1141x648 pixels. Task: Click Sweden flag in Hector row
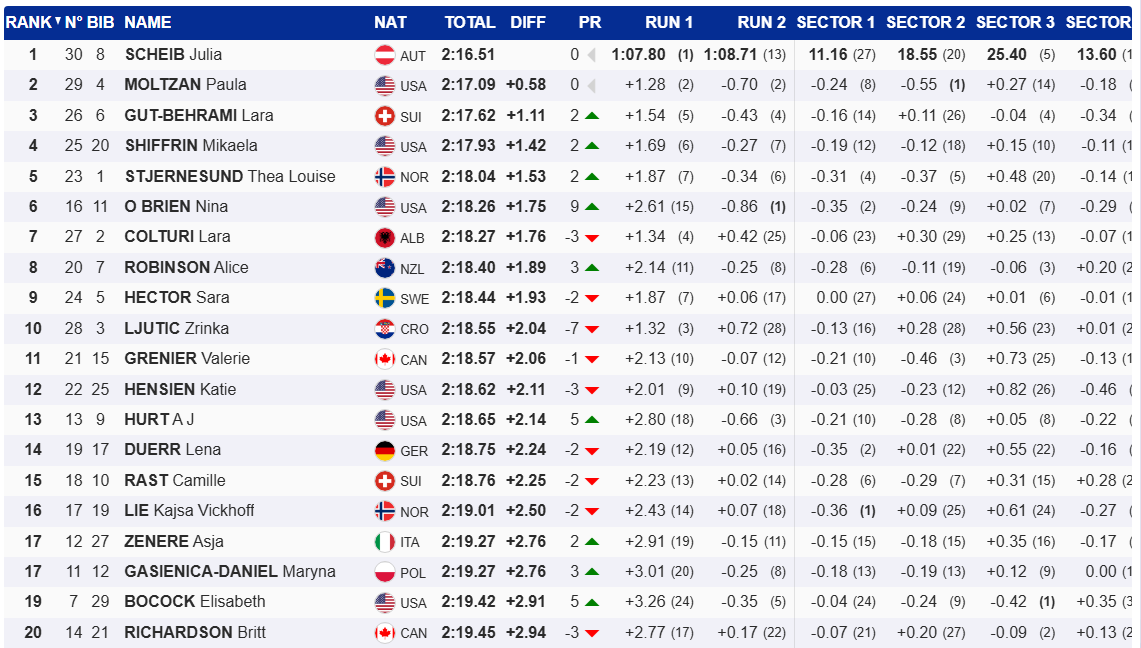[384, 298]
